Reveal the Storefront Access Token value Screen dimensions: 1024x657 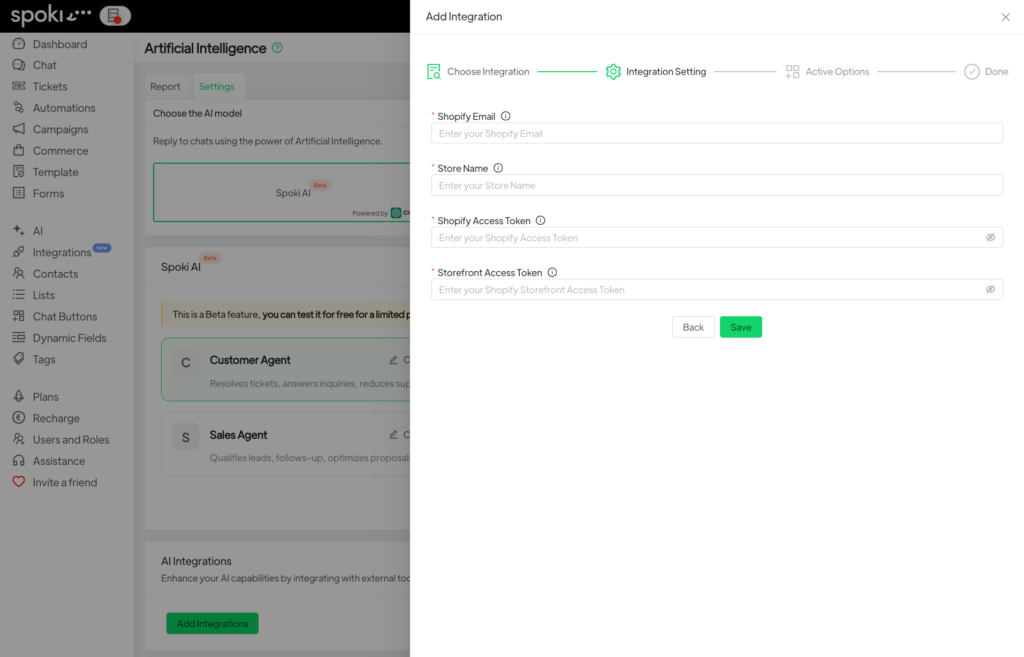coord(990,290)
